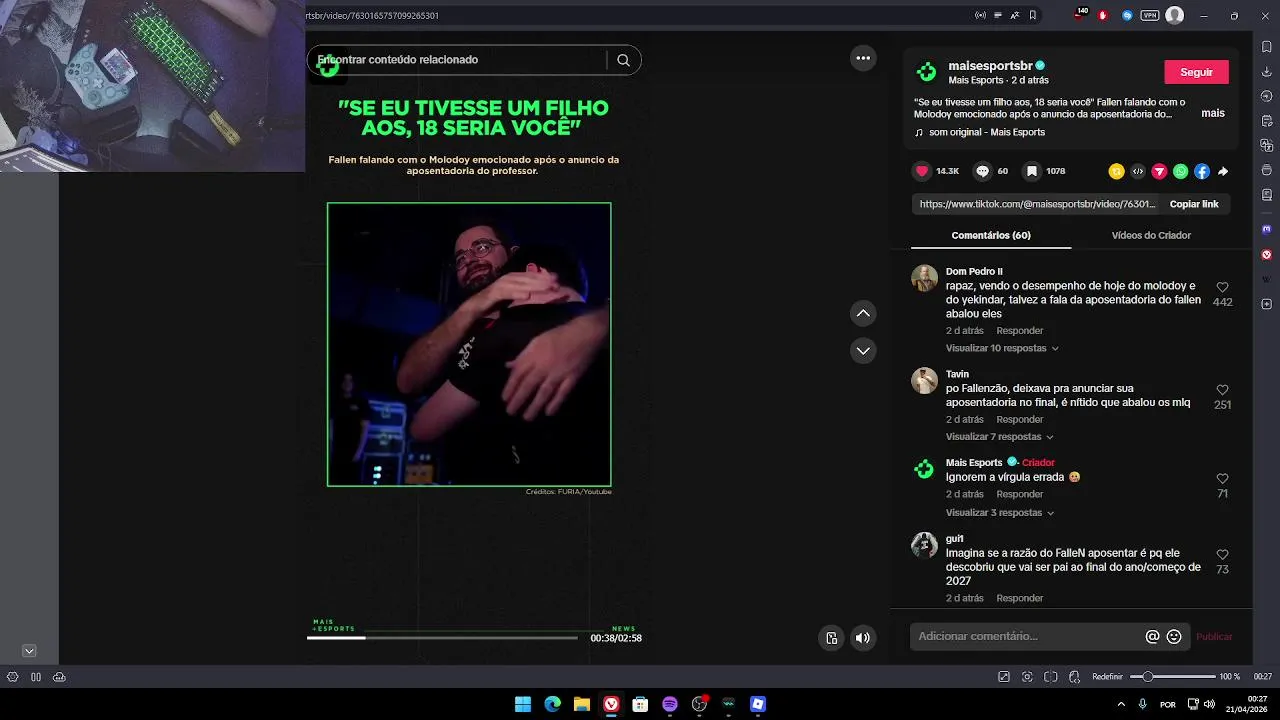Open Dom Pedro II's avatar

click(x=924, y=278)
